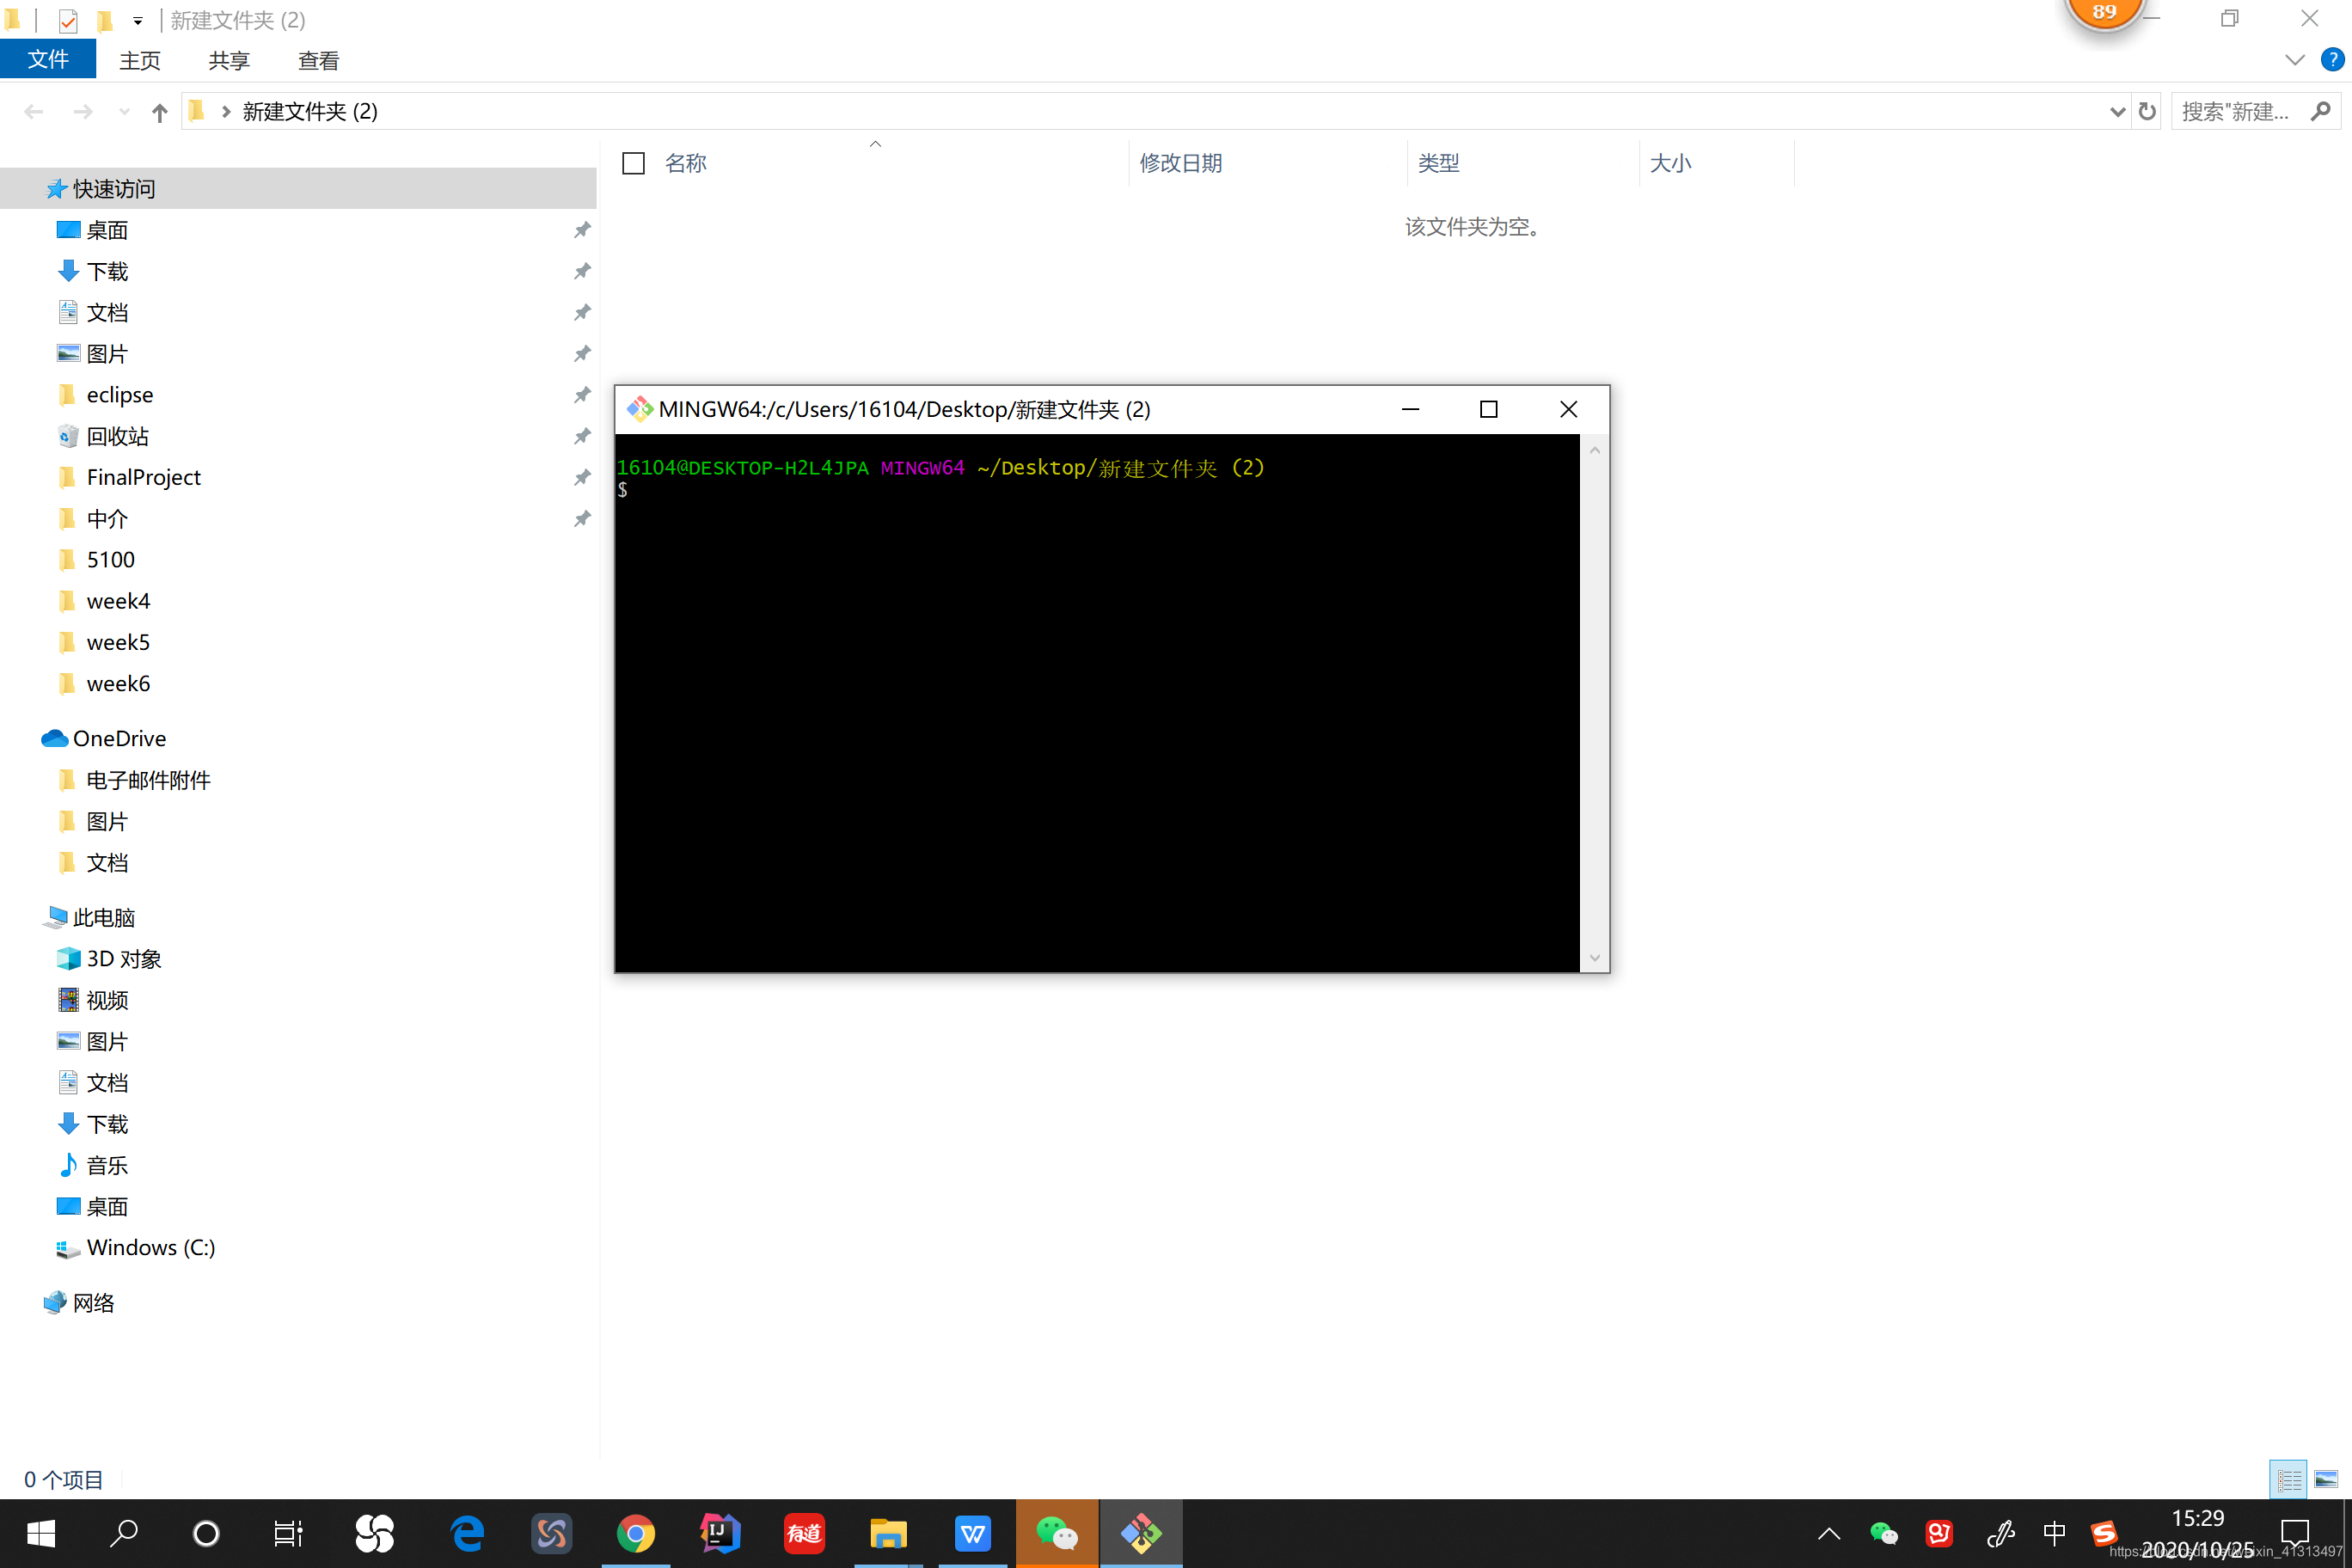Switch to large icons view layout
This screenshot has height=1568, width=2352.
(2326, 1479)
